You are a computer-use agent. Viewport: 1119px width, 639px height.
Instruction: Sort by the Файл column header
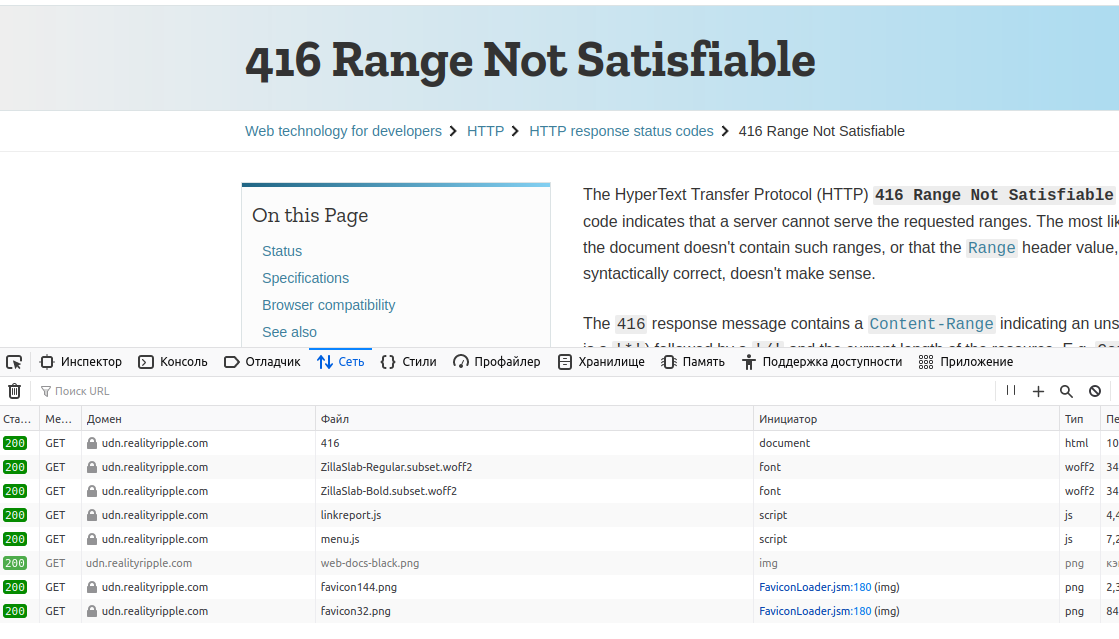[534, 419]
